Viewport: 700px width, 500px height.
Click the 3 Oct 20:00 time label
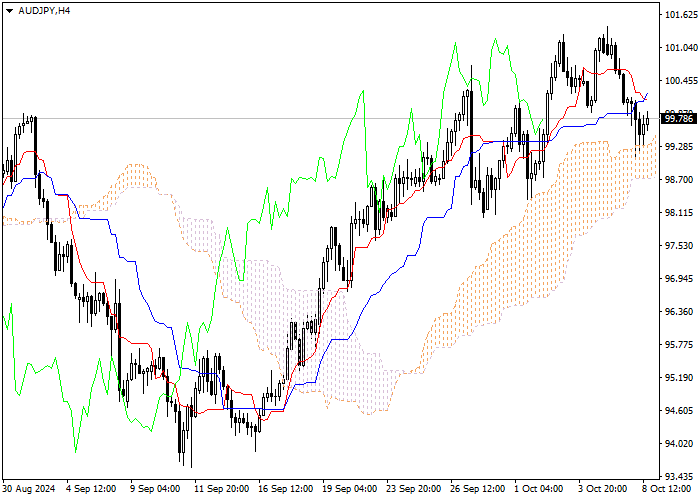tap(603, 489)
